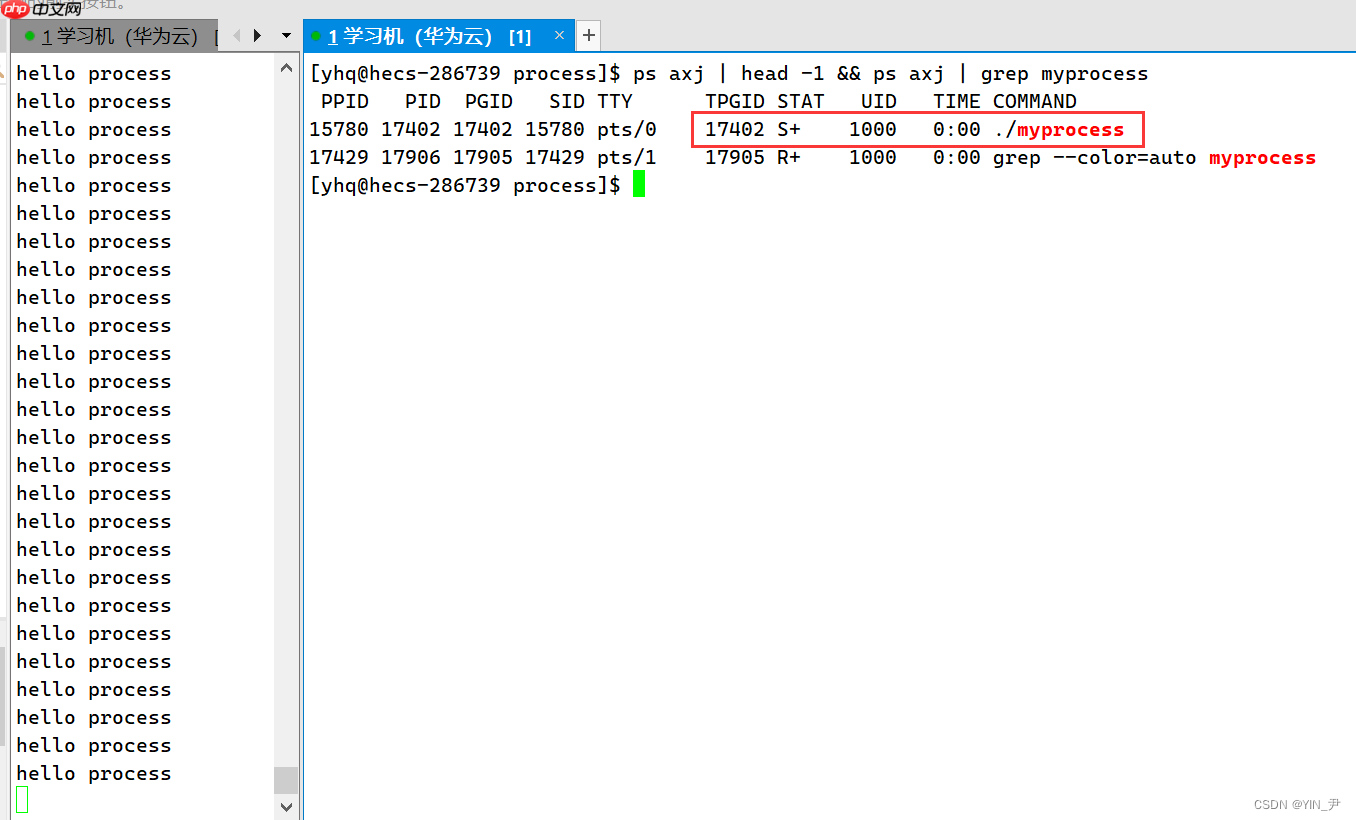Grab the left pane scrollbar thumb
Viewport: 1356px width, 820px height.
pos(286,780)
